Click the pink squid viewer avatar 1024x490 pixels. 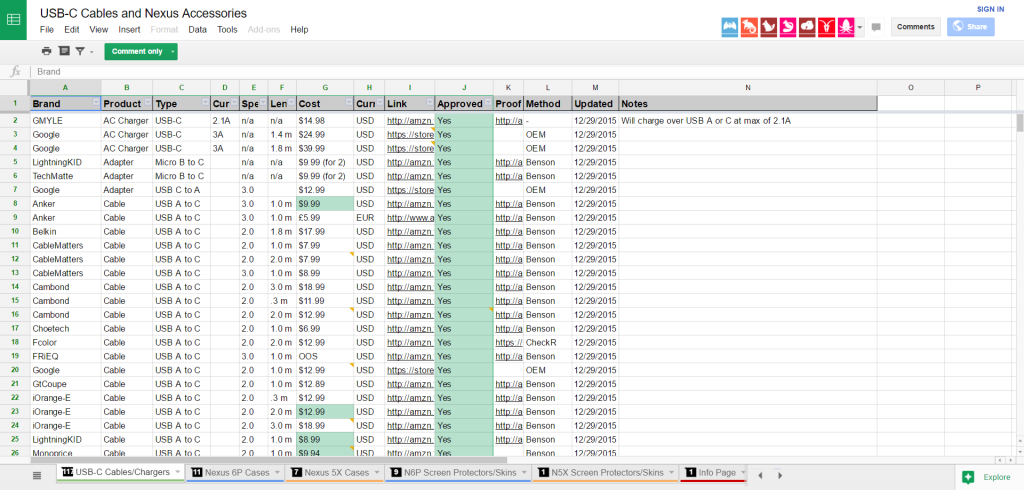pyautogui.click(x=846, y=27)
